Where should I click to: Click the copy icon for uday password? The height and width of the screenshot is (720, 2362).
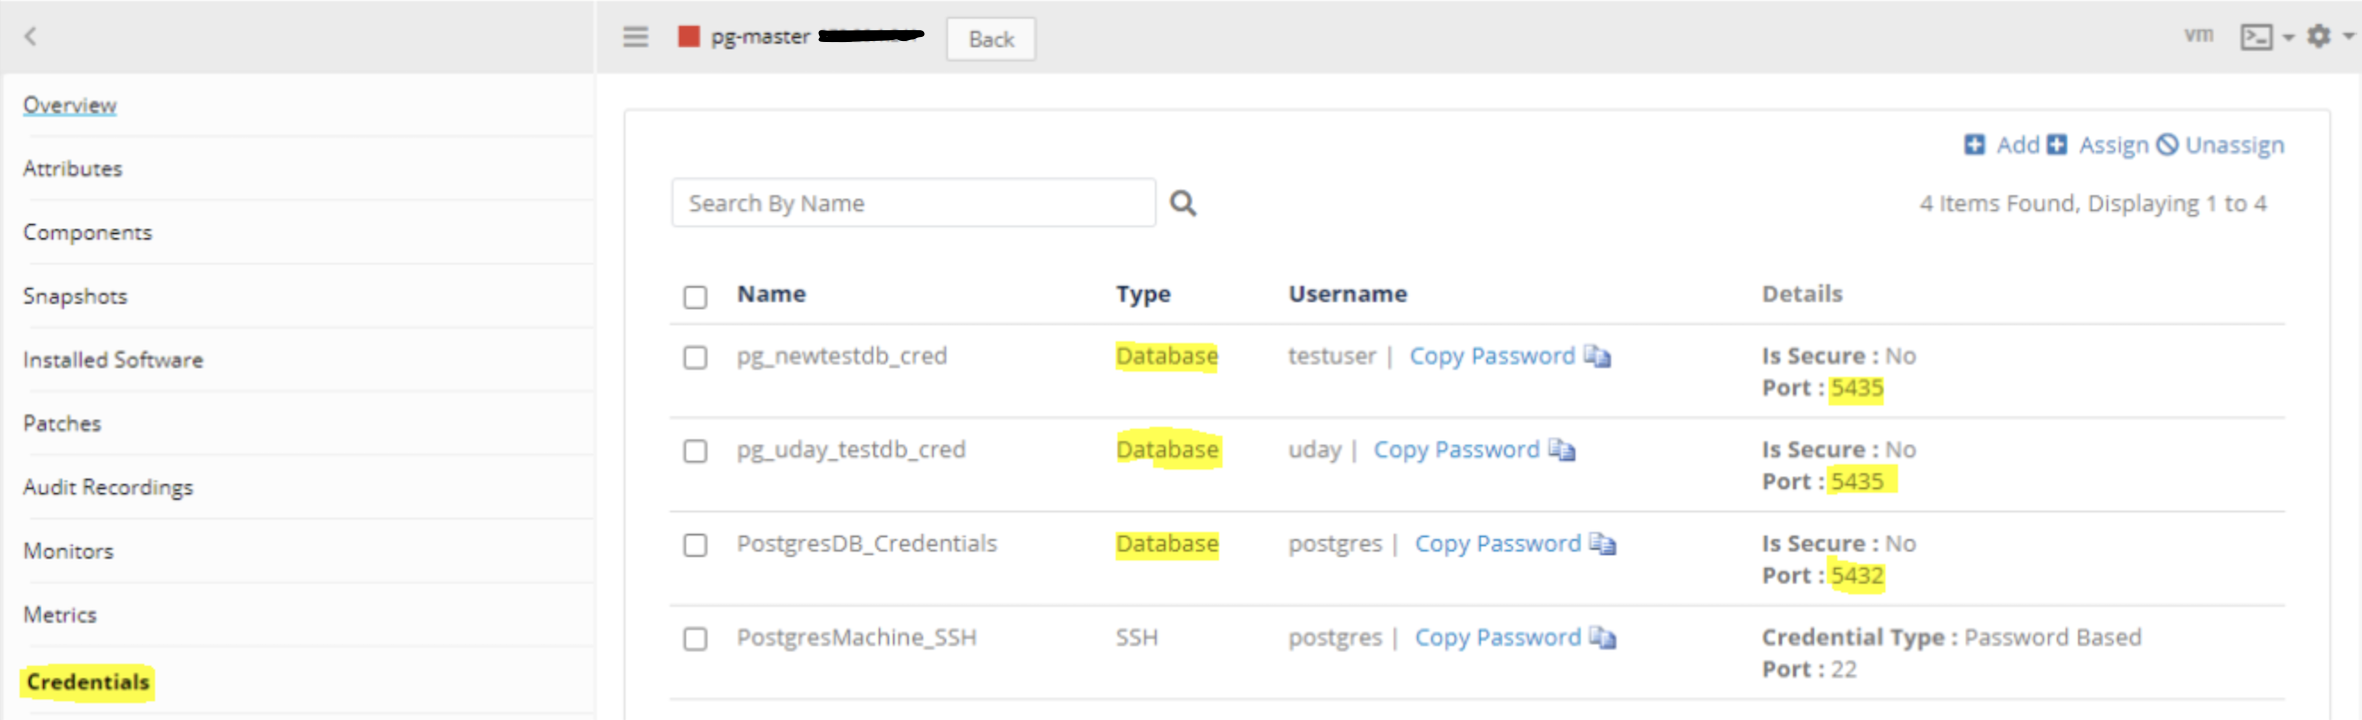[x=1561, y=451]
